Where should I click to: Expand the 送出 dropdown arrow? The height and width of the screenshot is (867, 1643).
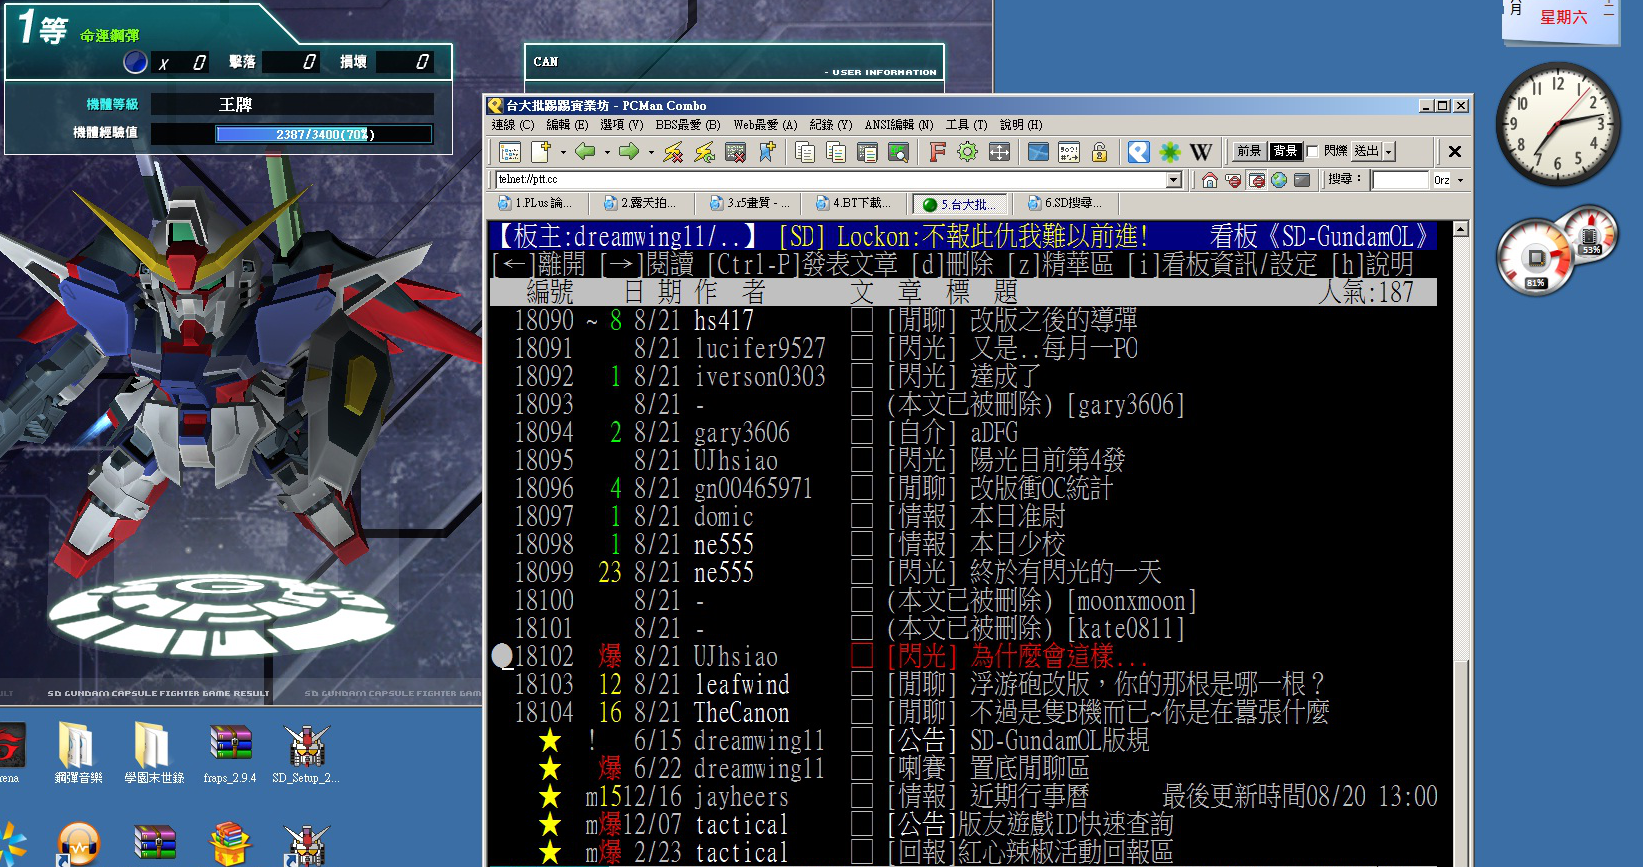[x=1388, y=152]
